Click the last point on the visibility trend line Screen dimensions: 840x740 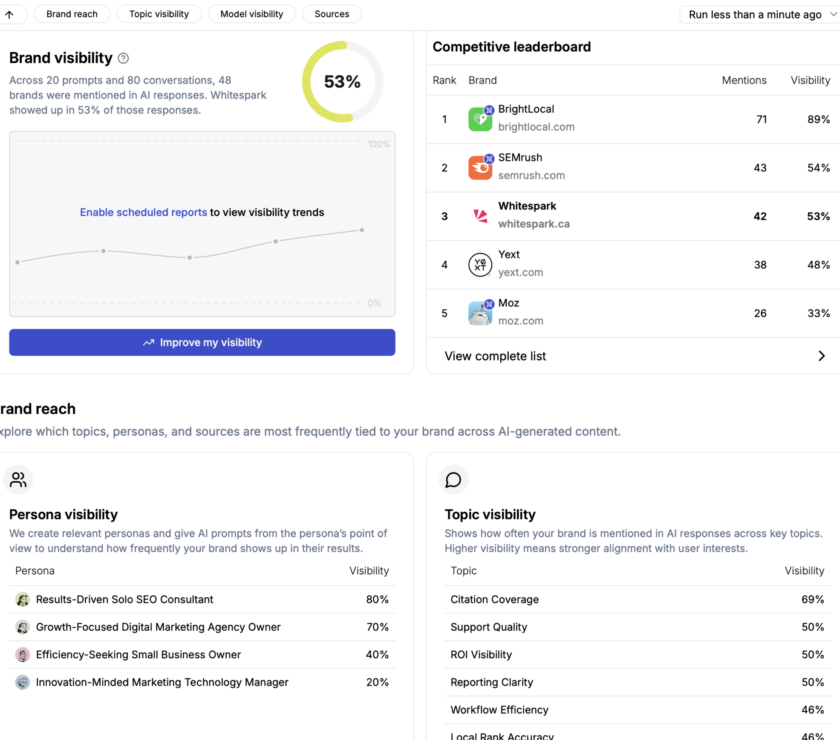point(362,230)
